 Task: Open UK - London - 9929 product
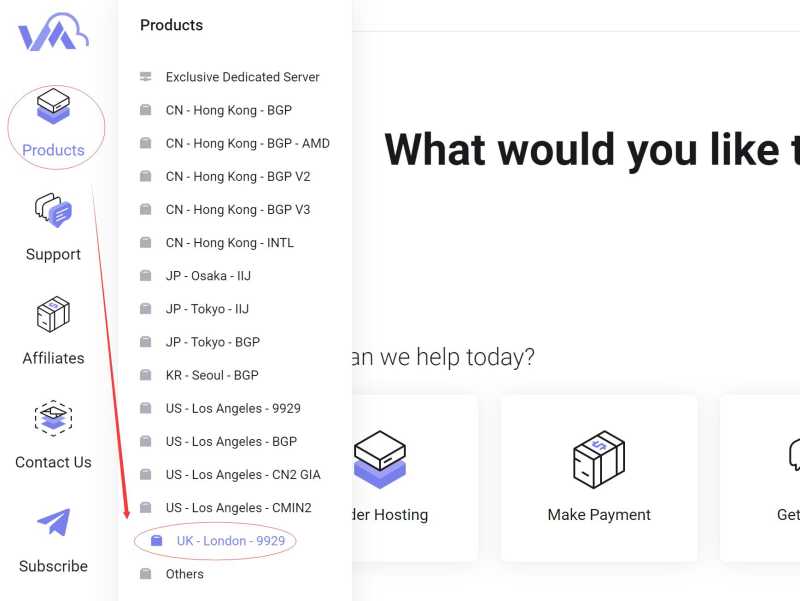point(230,541)
